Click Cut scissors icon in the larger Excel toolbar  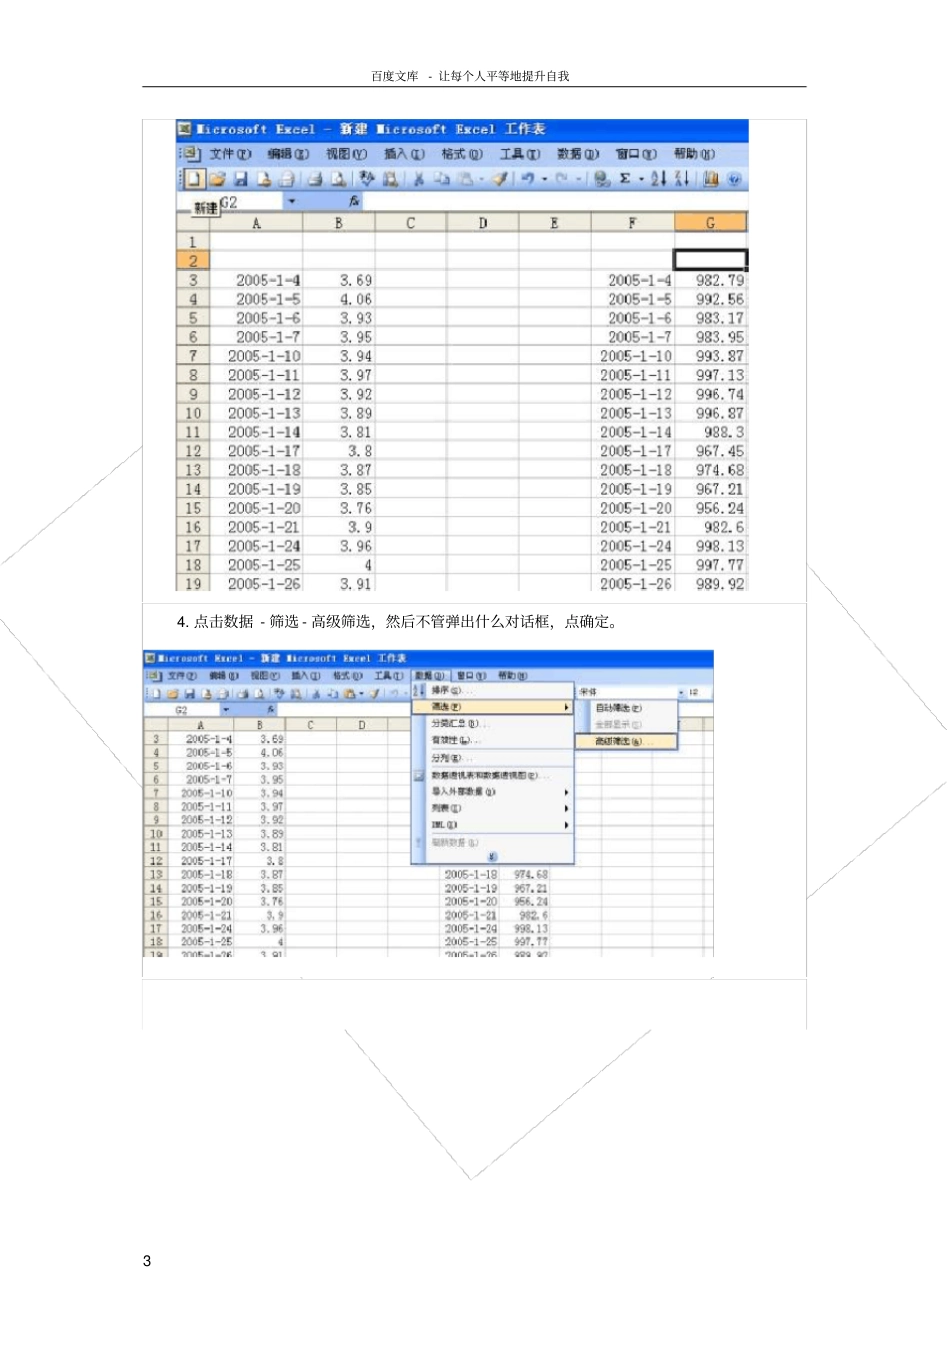click(x=419, y=179)
